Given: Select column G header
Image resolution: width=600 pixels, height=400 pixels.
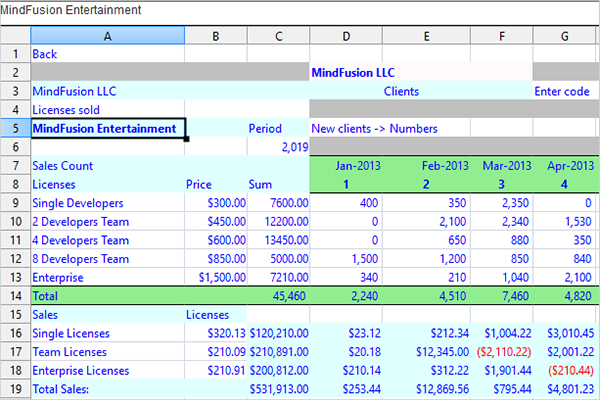Looking at the screenshot, I should pos(564,36).
